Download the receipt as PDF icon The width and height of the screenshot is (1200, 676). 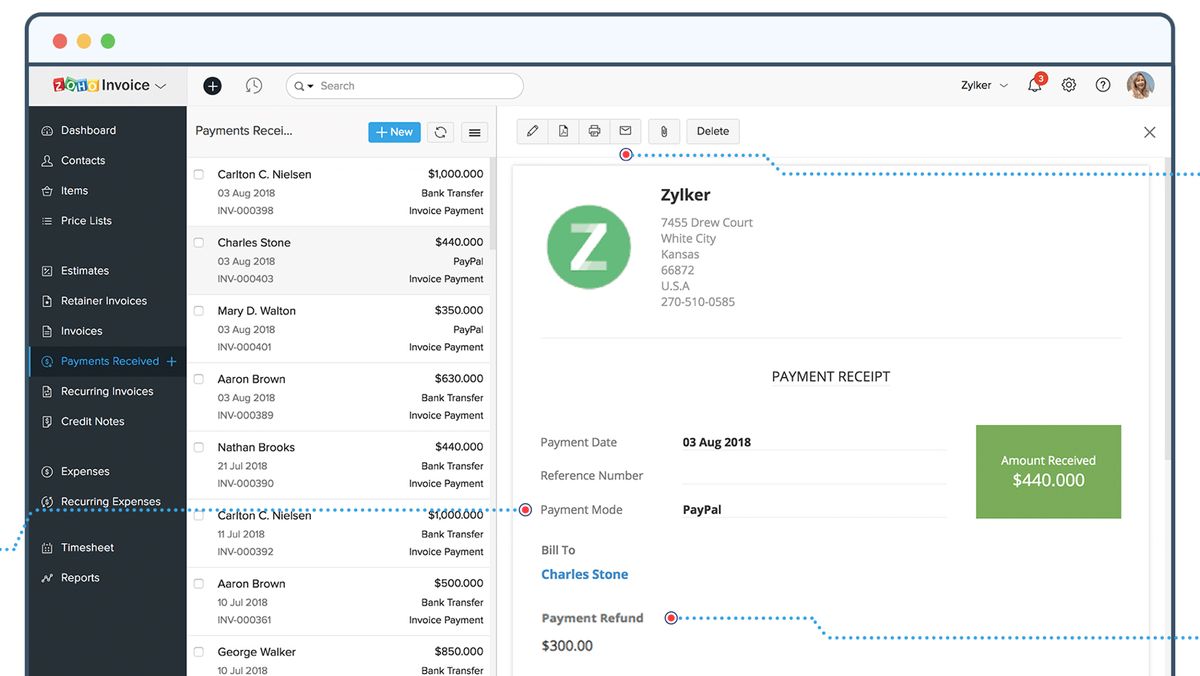[564, 131]
